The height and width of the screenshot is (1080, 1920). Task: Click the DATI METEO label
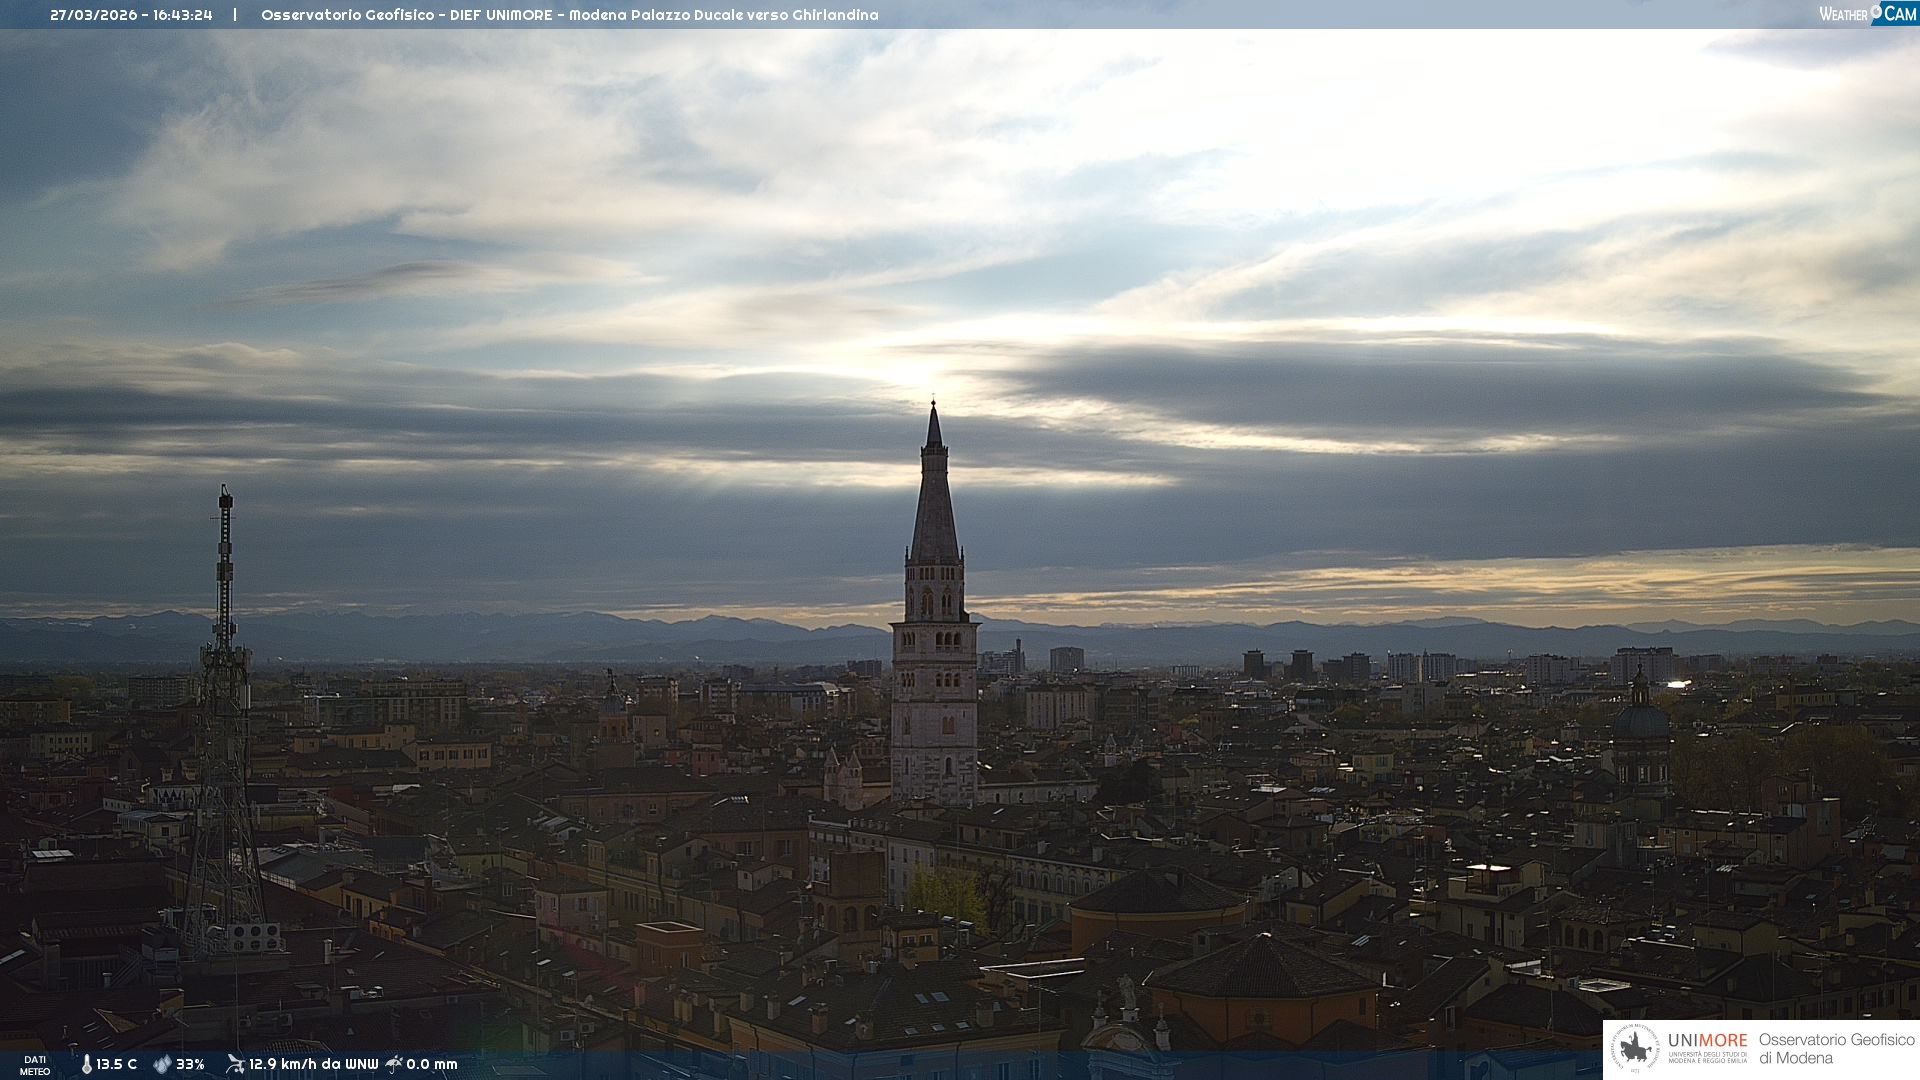point(35,1065)
